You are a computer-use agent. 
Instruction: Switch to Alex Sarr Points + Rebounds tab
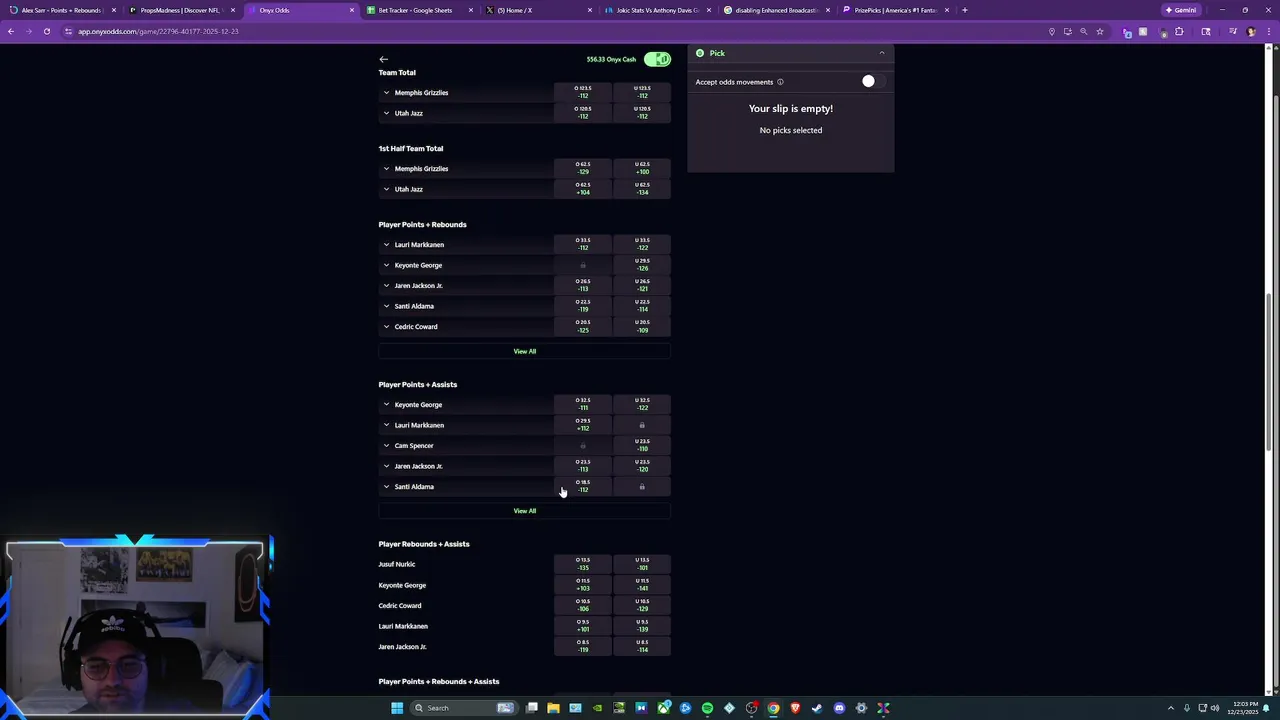[61, 10]
